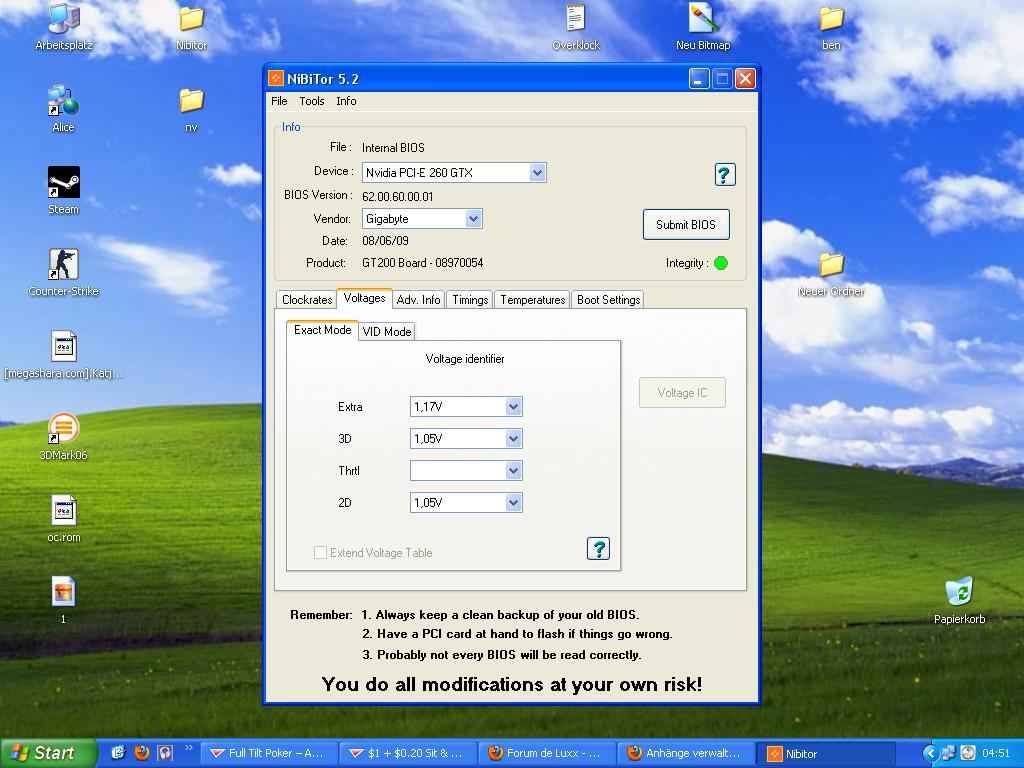Screen dimensions: 1024x768
Task: Open the Info menu
Action: (x=346, y=101)
